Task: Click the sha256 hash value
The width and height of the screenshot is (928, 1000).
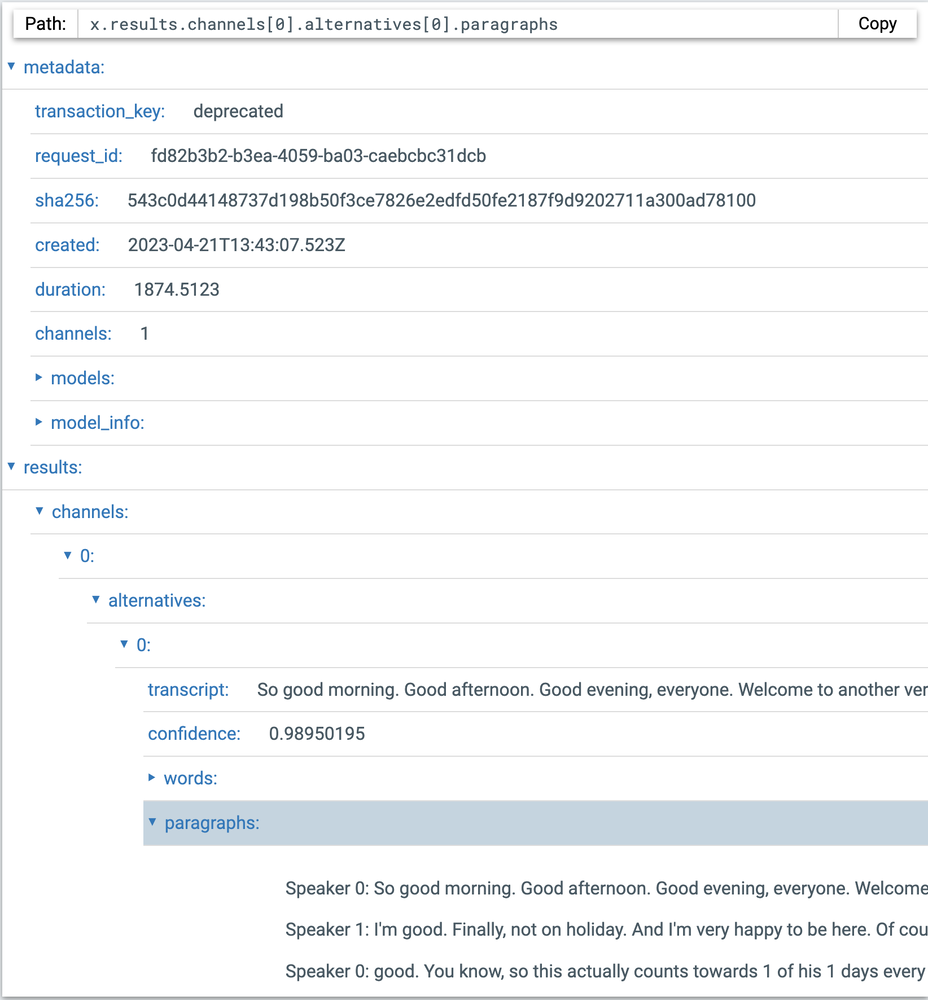Action: 441,201
